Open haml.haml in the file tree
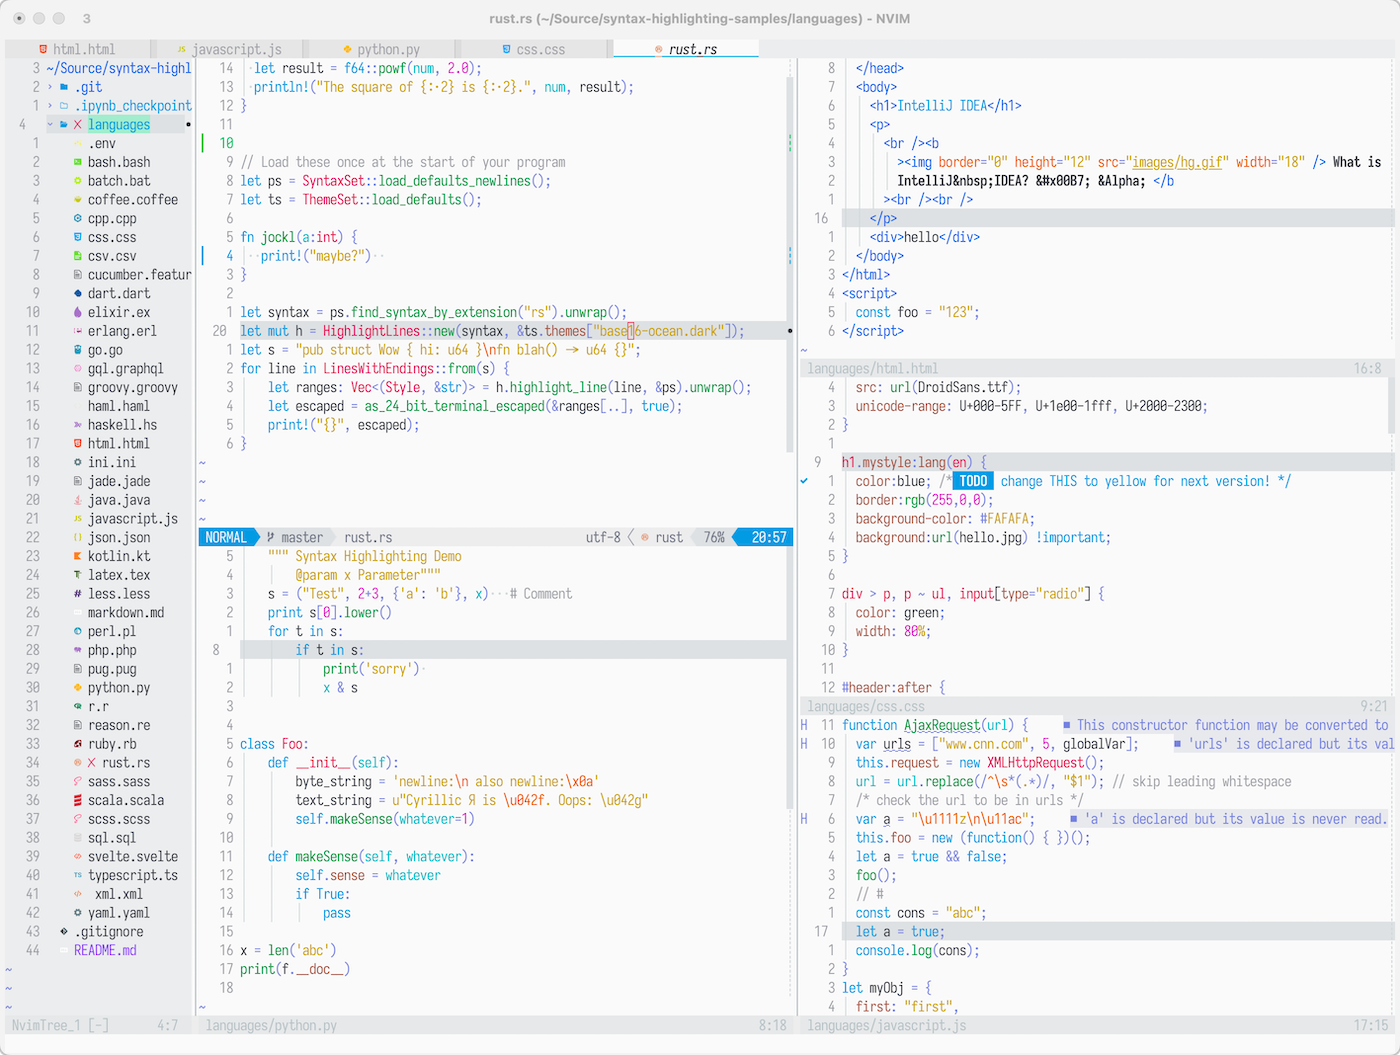The height and width of the screenshot is (1055, 1400). [x=118, y=406]
